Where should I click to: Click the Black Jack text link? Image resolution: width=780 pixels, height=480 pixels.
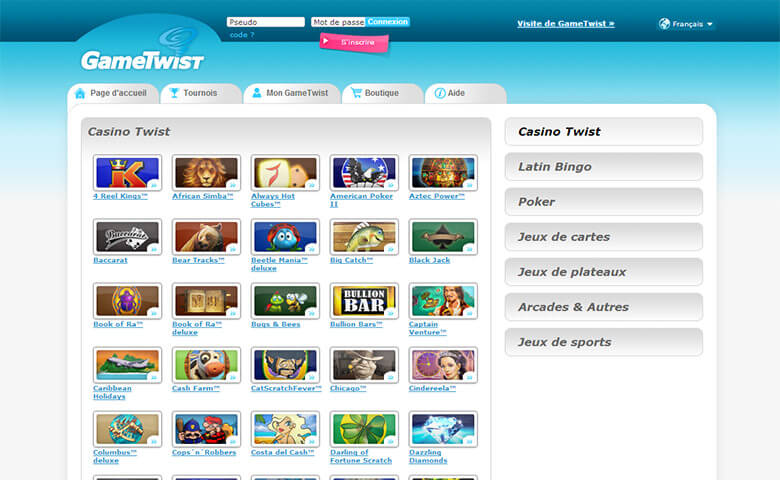click(x=429, y=260)
